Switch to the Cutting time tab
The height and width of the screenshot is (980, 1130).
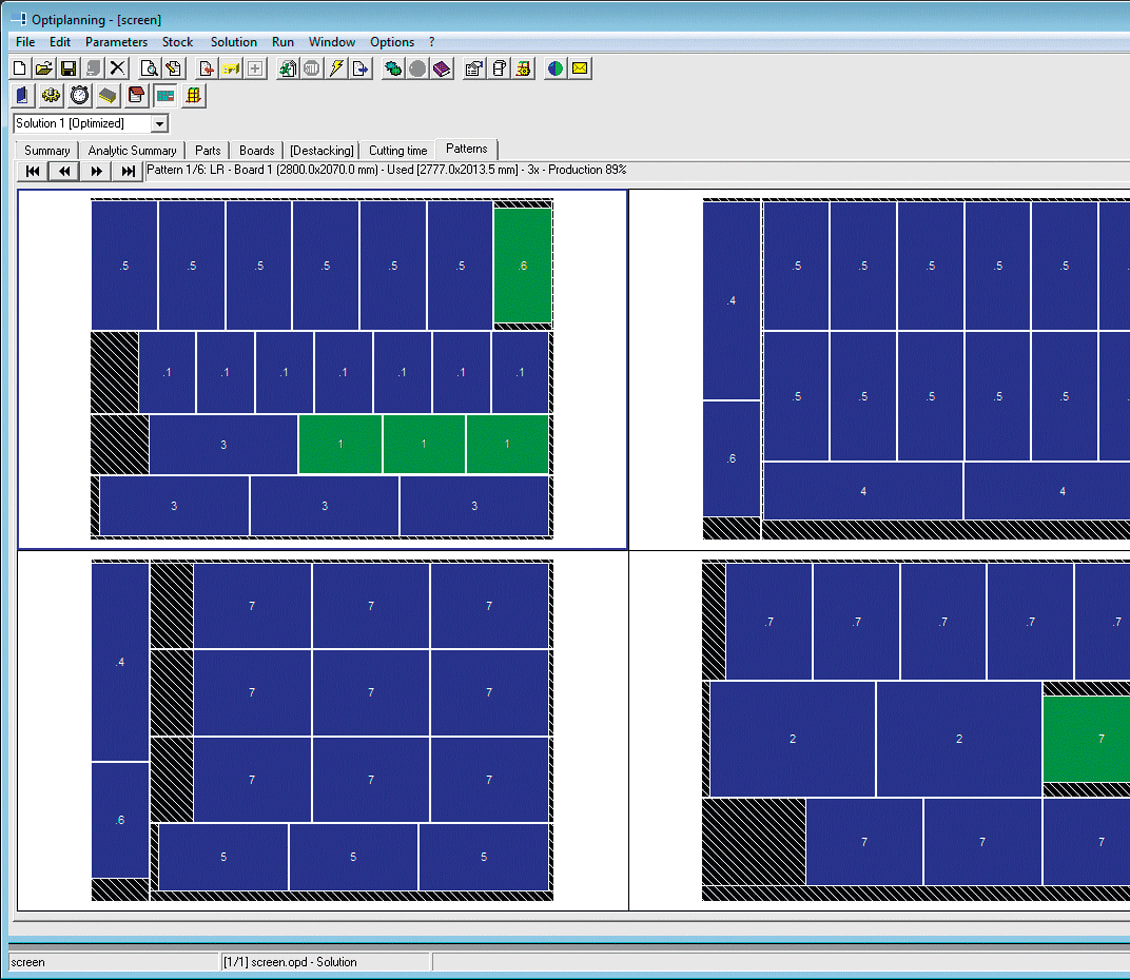[x=398, y=150]
